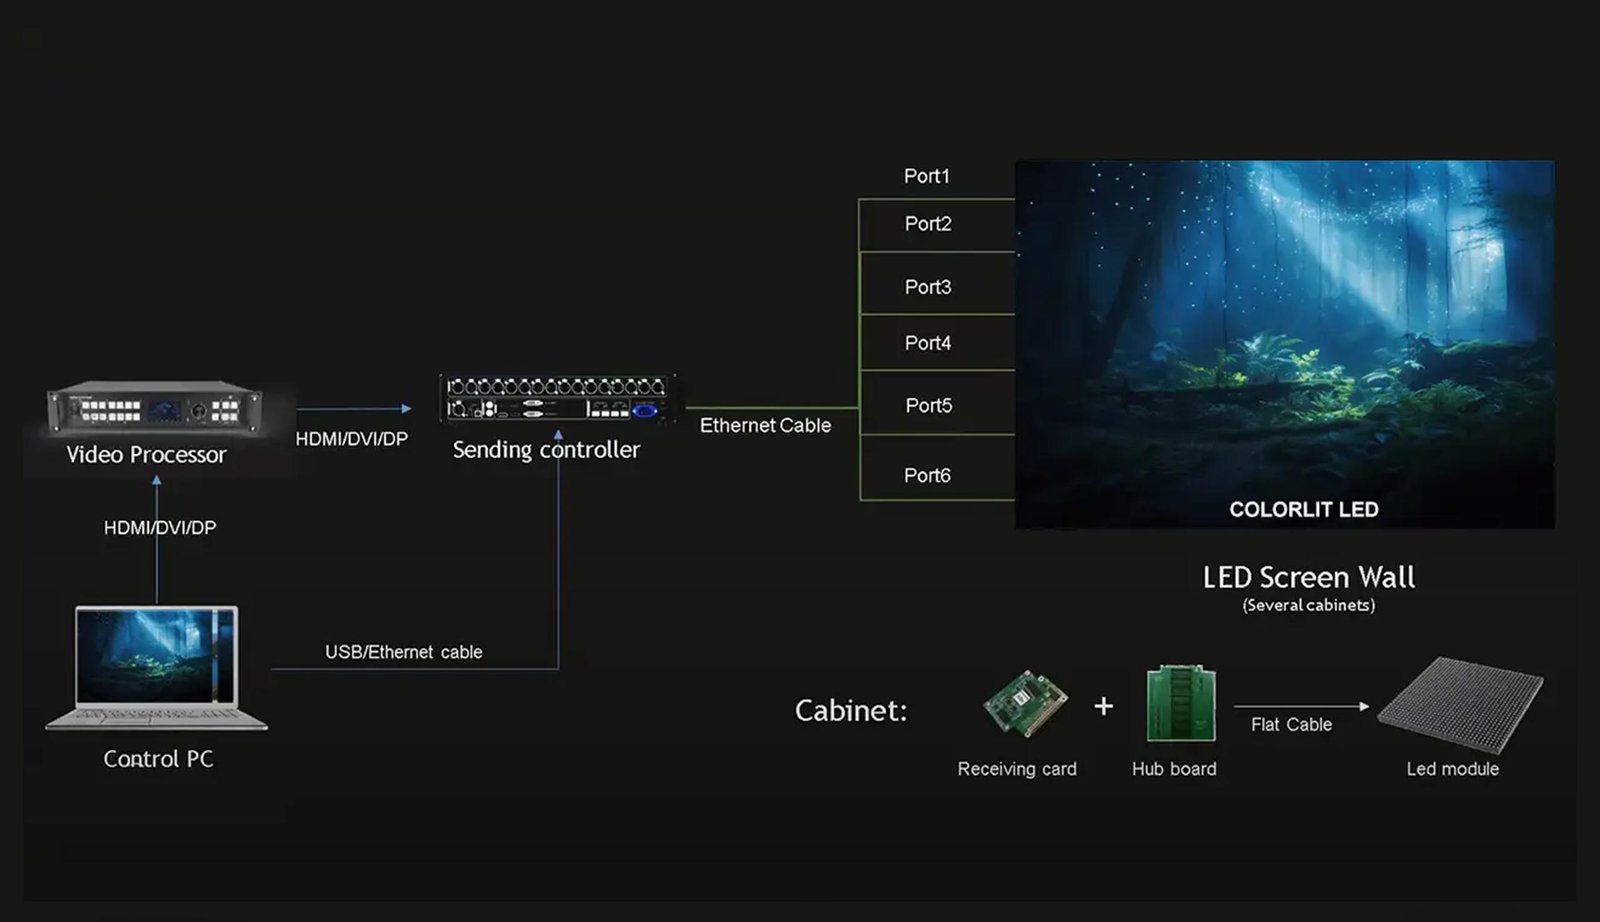The width and height of the screenshot is (1600, 922).
Task: Click the LED Screen Wall heading
Action: (1308, 577)
